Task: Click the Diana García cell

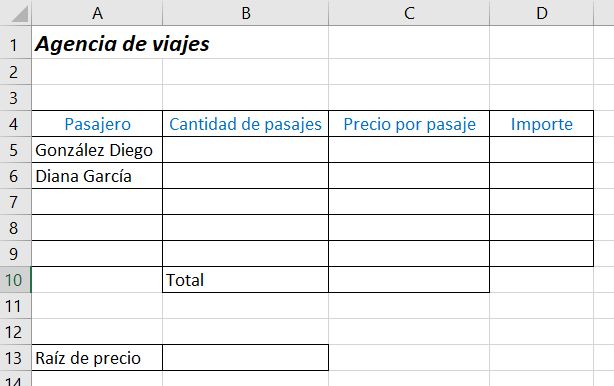Action: (x=97, y=176)
